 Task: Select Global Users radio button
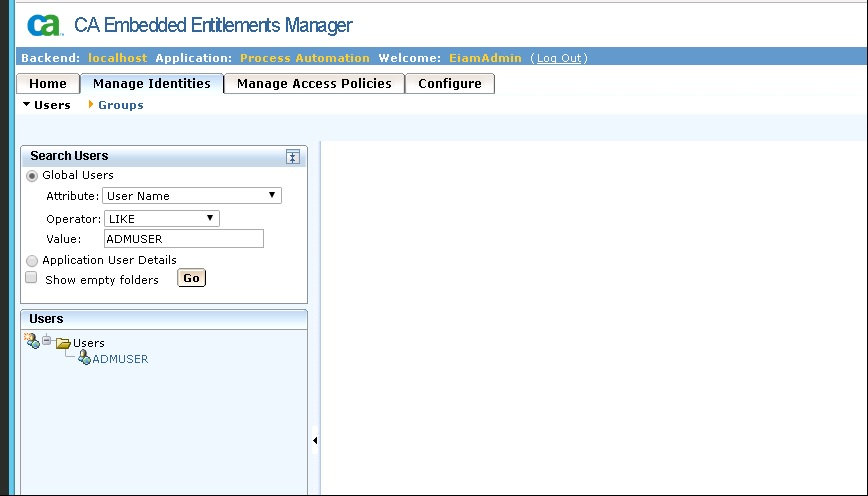click(32, 176)
